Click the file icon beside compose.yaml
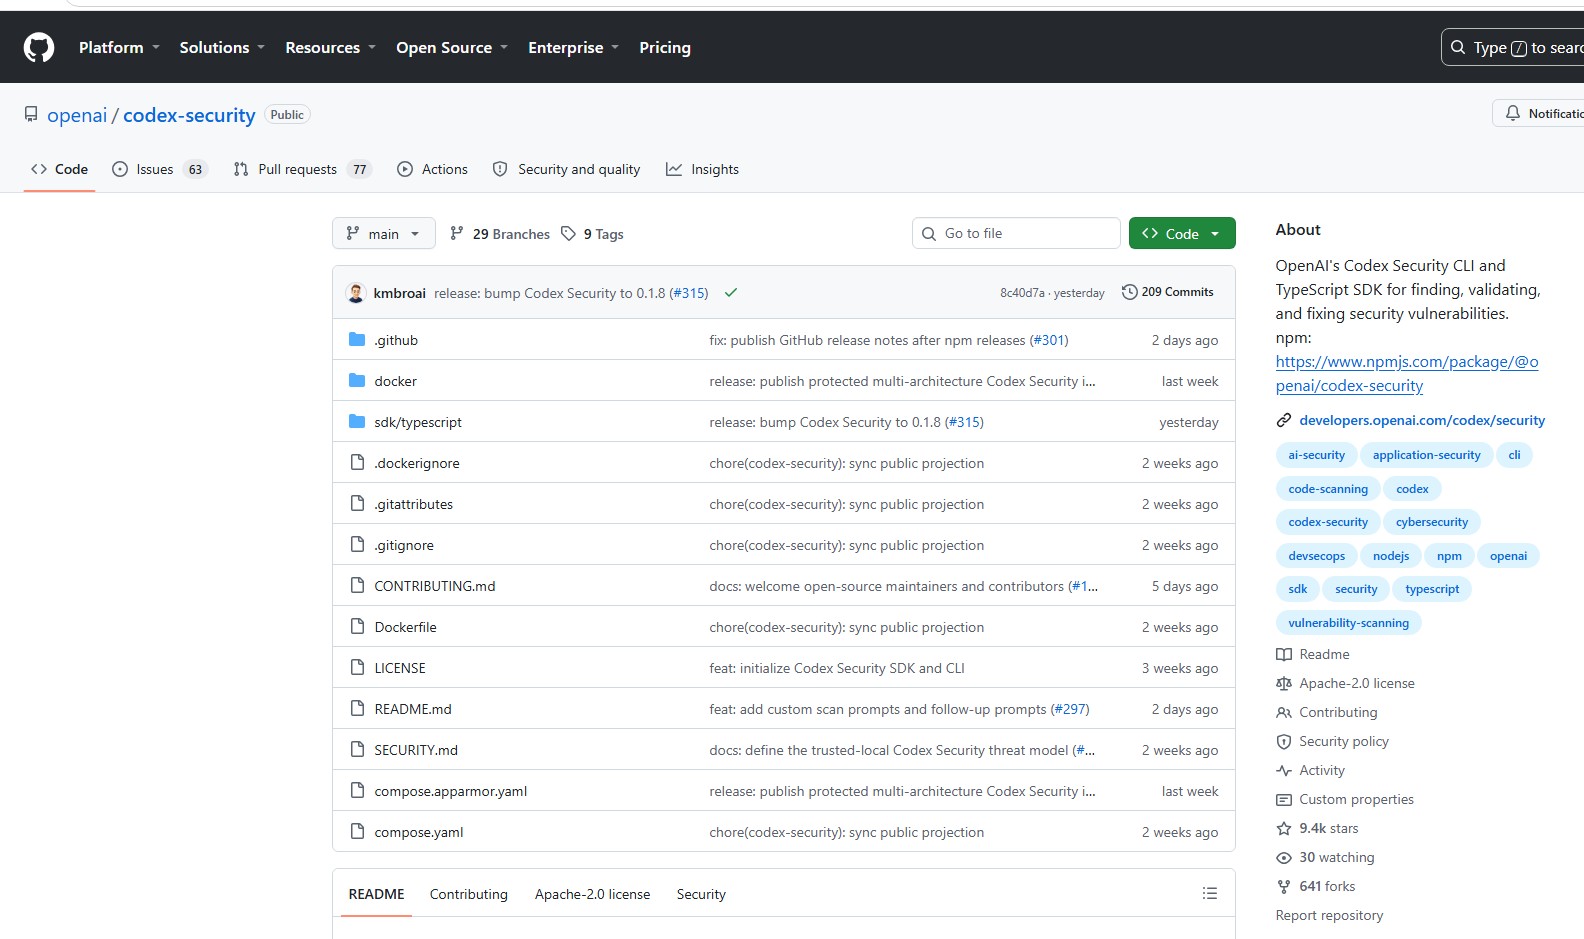This screenshot has height=939, width=1584. click(x=357, y=832)
